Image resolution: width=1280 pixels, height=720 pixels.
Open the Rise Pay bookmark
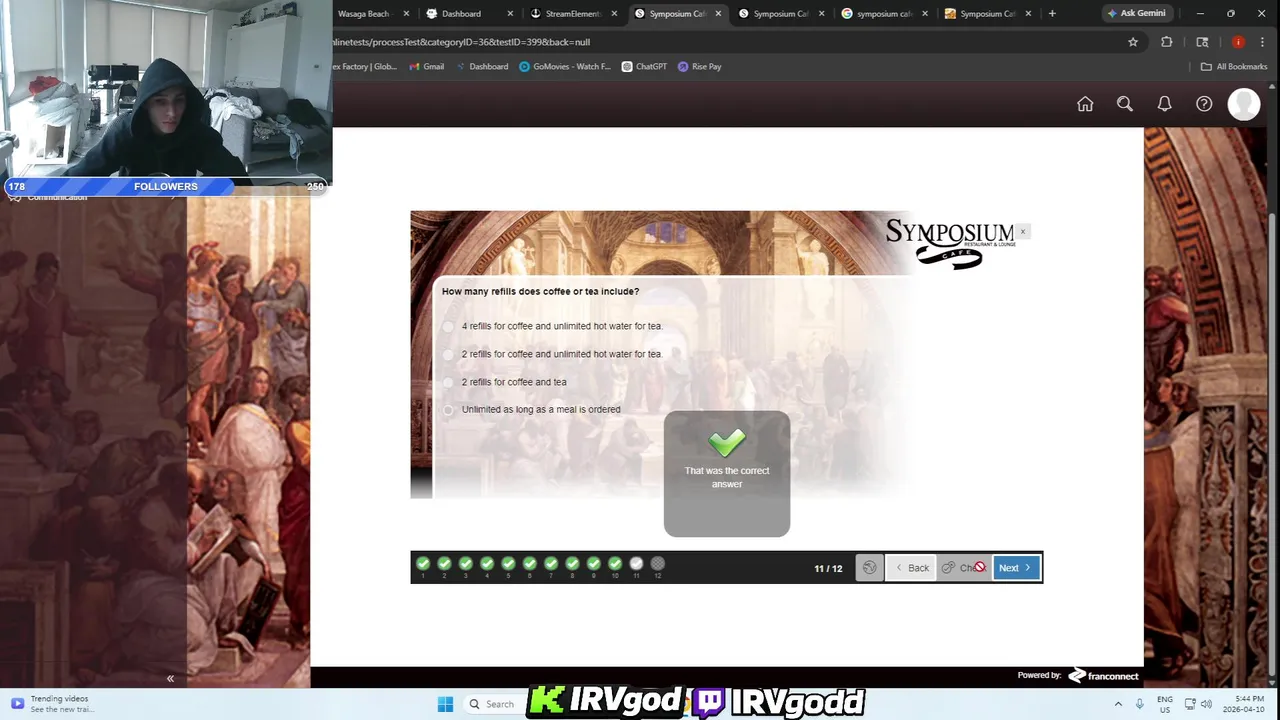point(699,67)
